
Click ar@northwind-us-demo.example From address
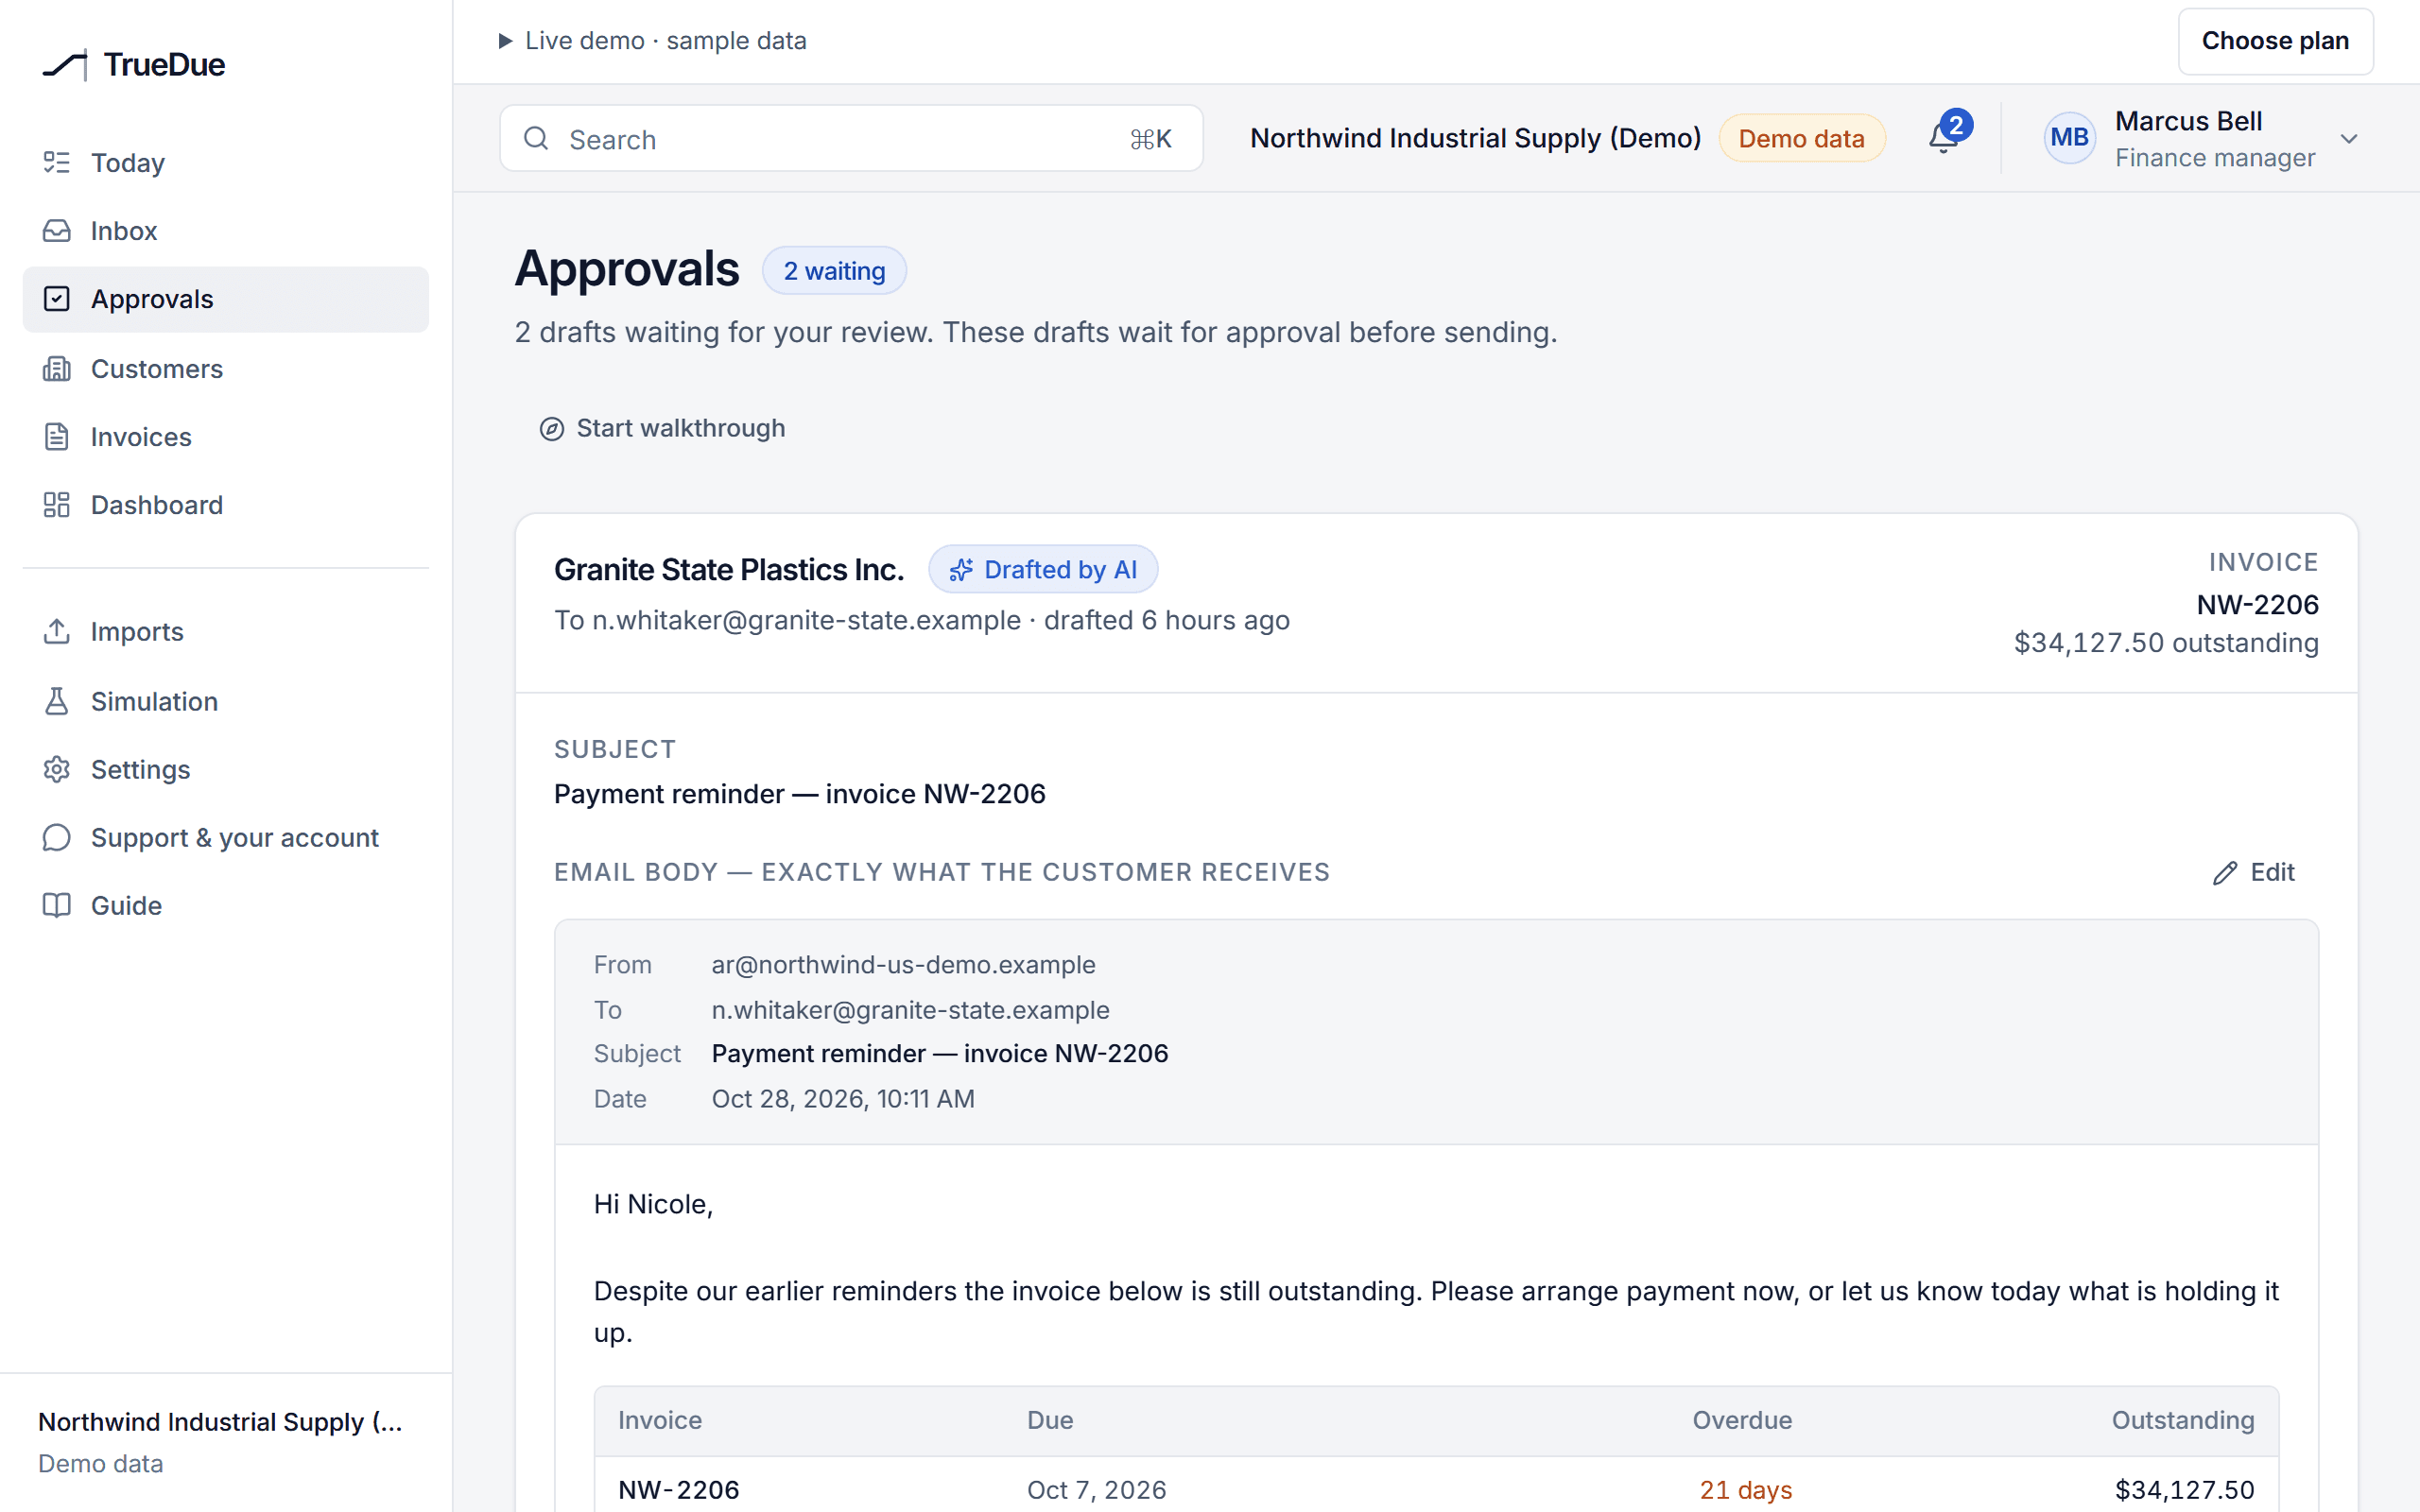coord(903,964)
